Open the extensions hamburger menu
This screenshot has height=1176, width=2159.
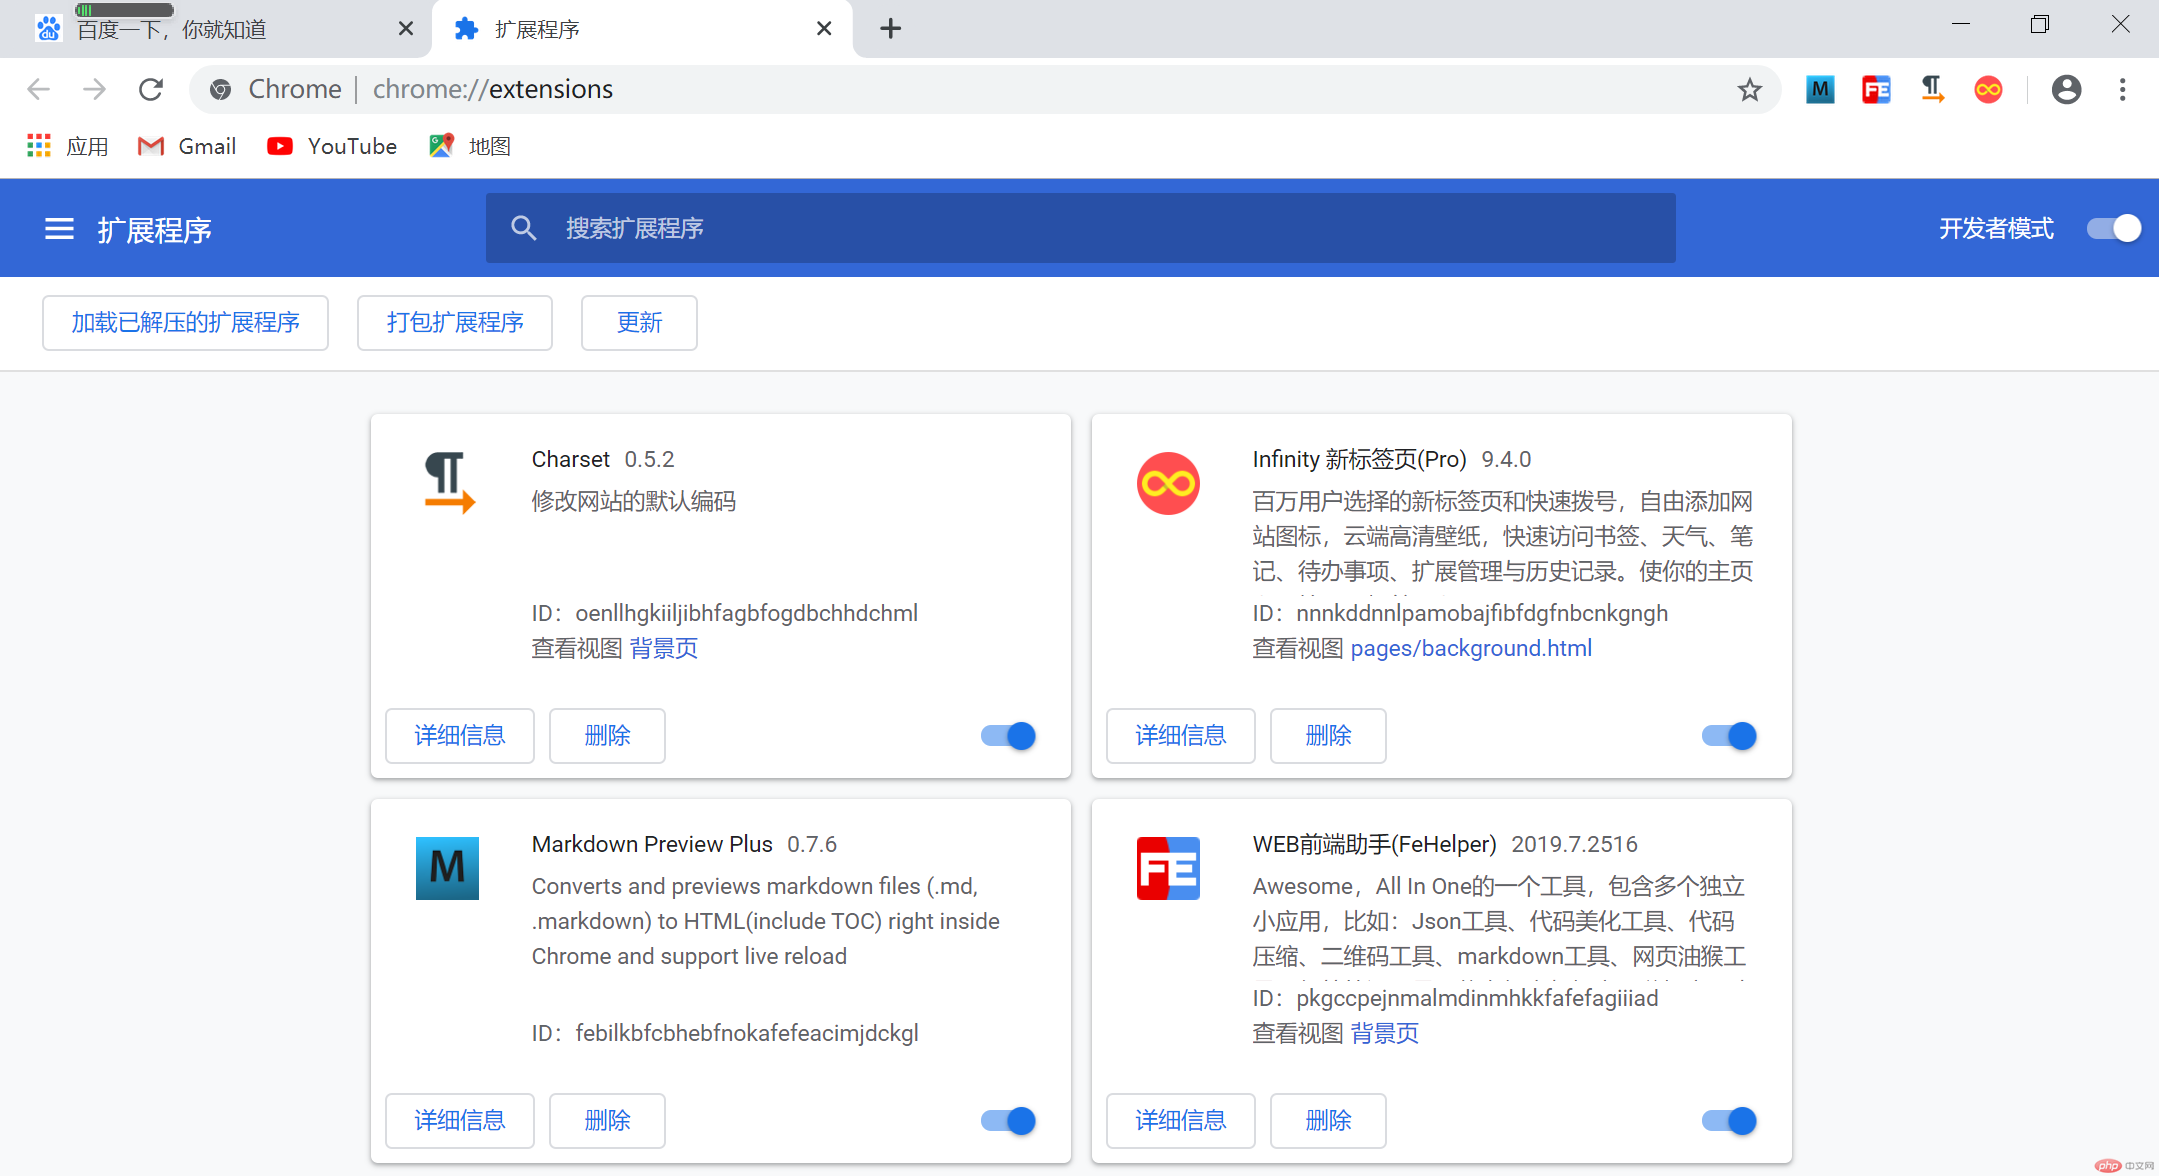point(60,229)
